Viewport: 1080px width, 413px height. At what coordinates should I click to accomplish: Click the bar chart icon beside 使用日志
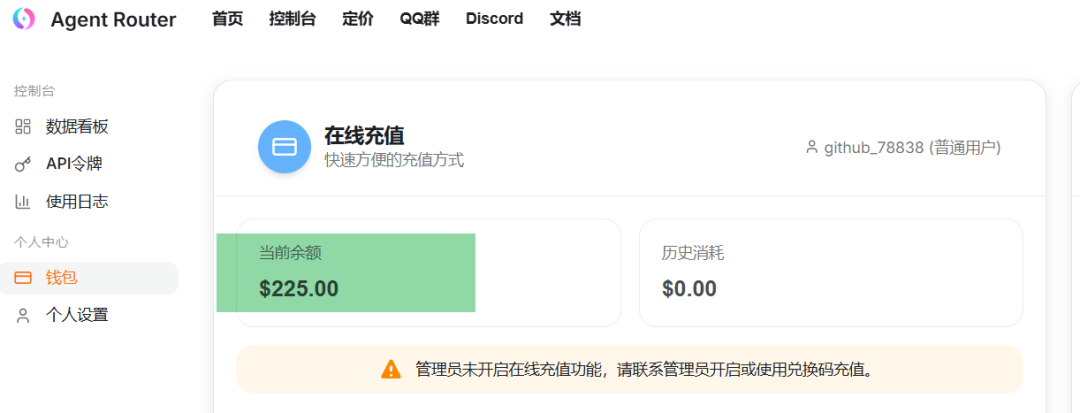click(23, 202)
